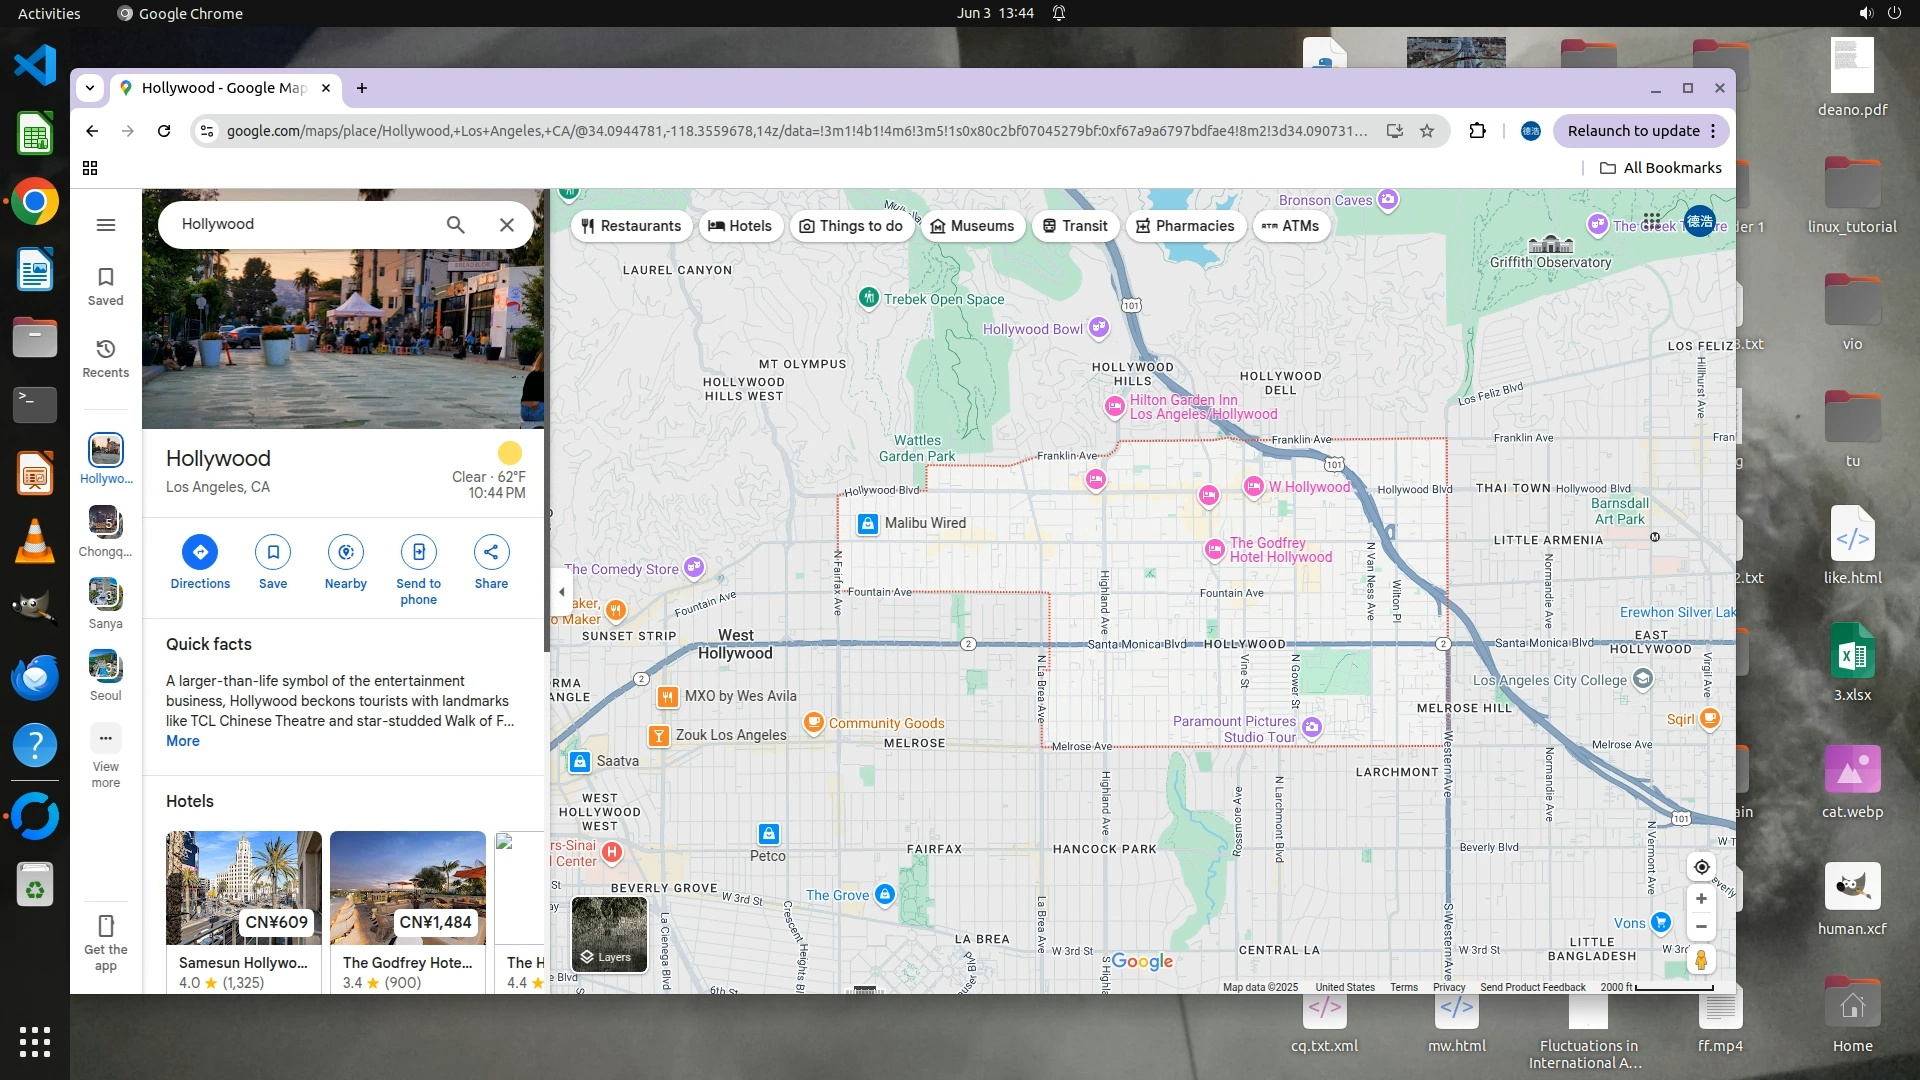Click the Send to phone icon
1920x1080 pixels.
coord(418,552)
